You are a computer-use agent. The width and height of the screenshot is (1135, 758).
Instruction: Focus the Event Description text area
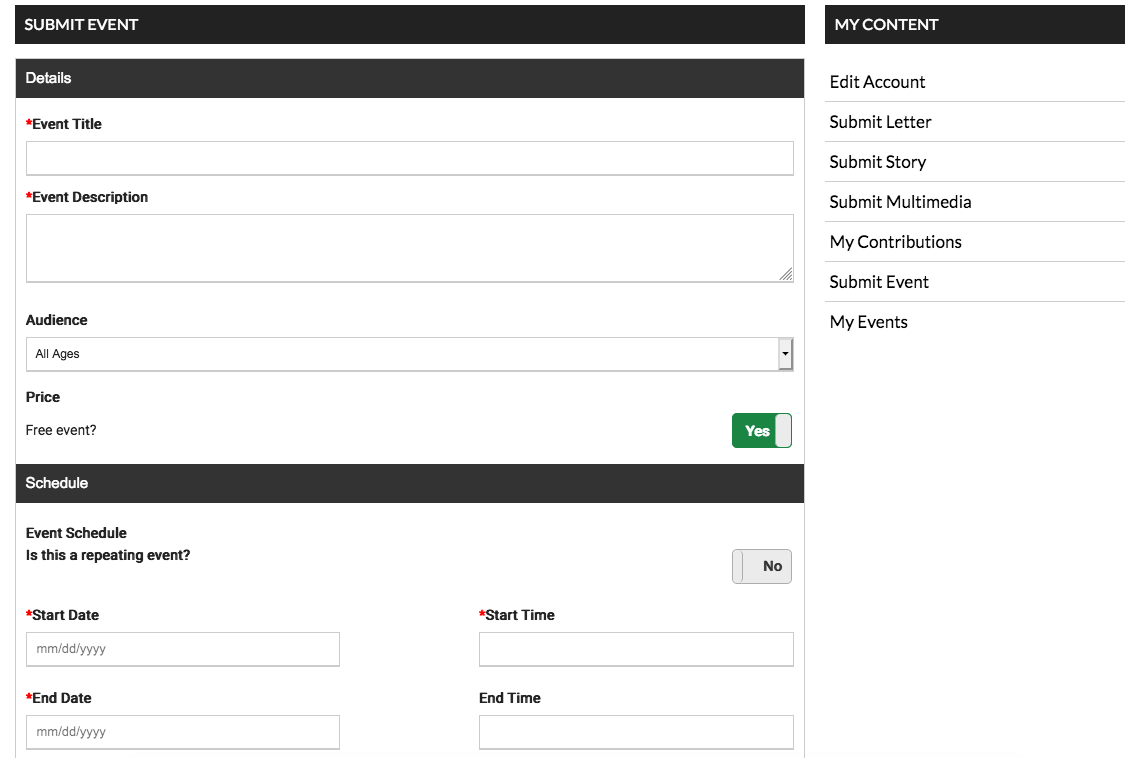coord(410,248)
